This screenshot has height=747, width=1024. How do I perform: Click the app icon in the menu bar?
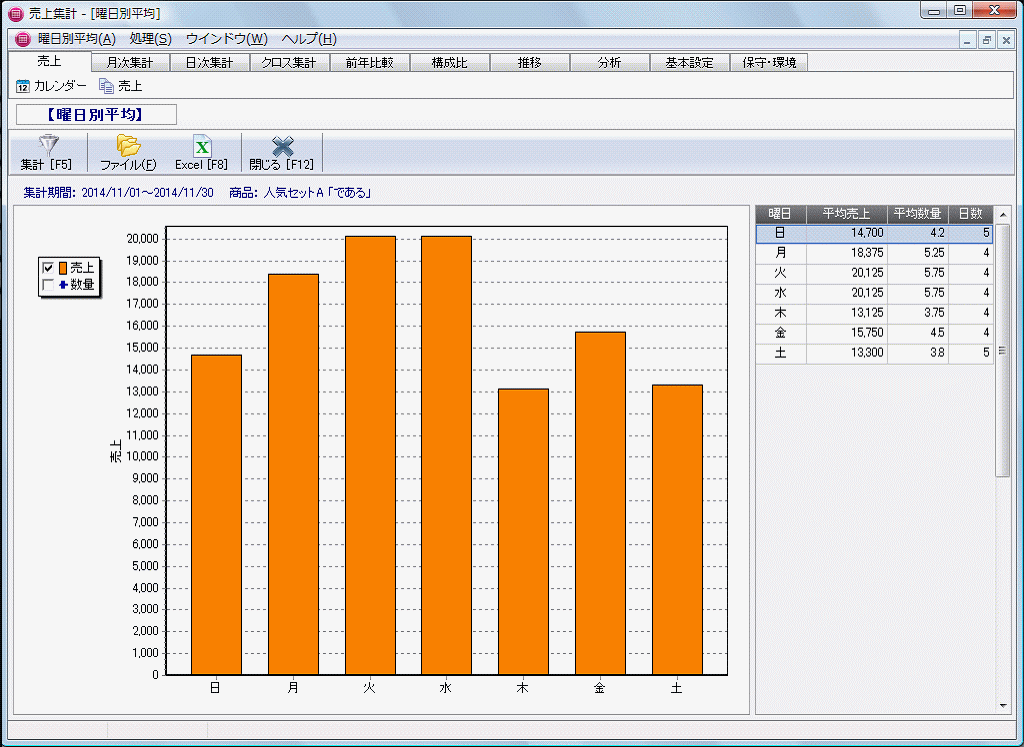tap(23, 39)
